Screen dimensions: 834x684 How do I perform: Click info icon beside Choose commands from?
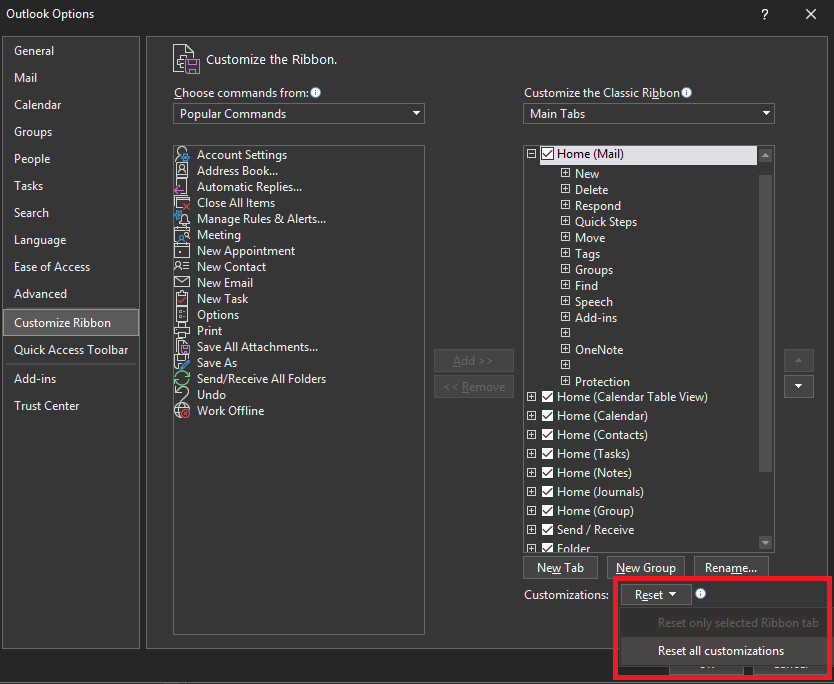click(315, 93)
